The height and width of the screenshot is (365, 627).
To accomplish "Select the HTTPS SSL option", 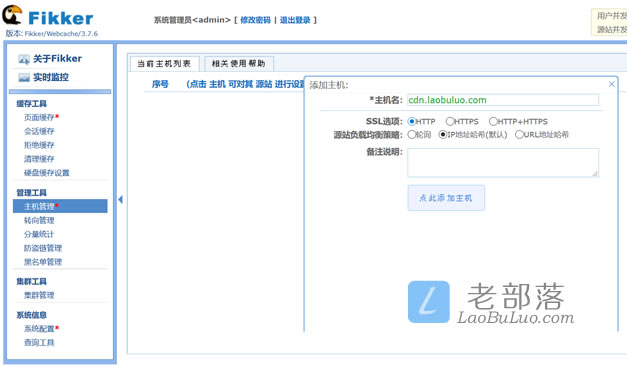I will (x=450, y=121).
